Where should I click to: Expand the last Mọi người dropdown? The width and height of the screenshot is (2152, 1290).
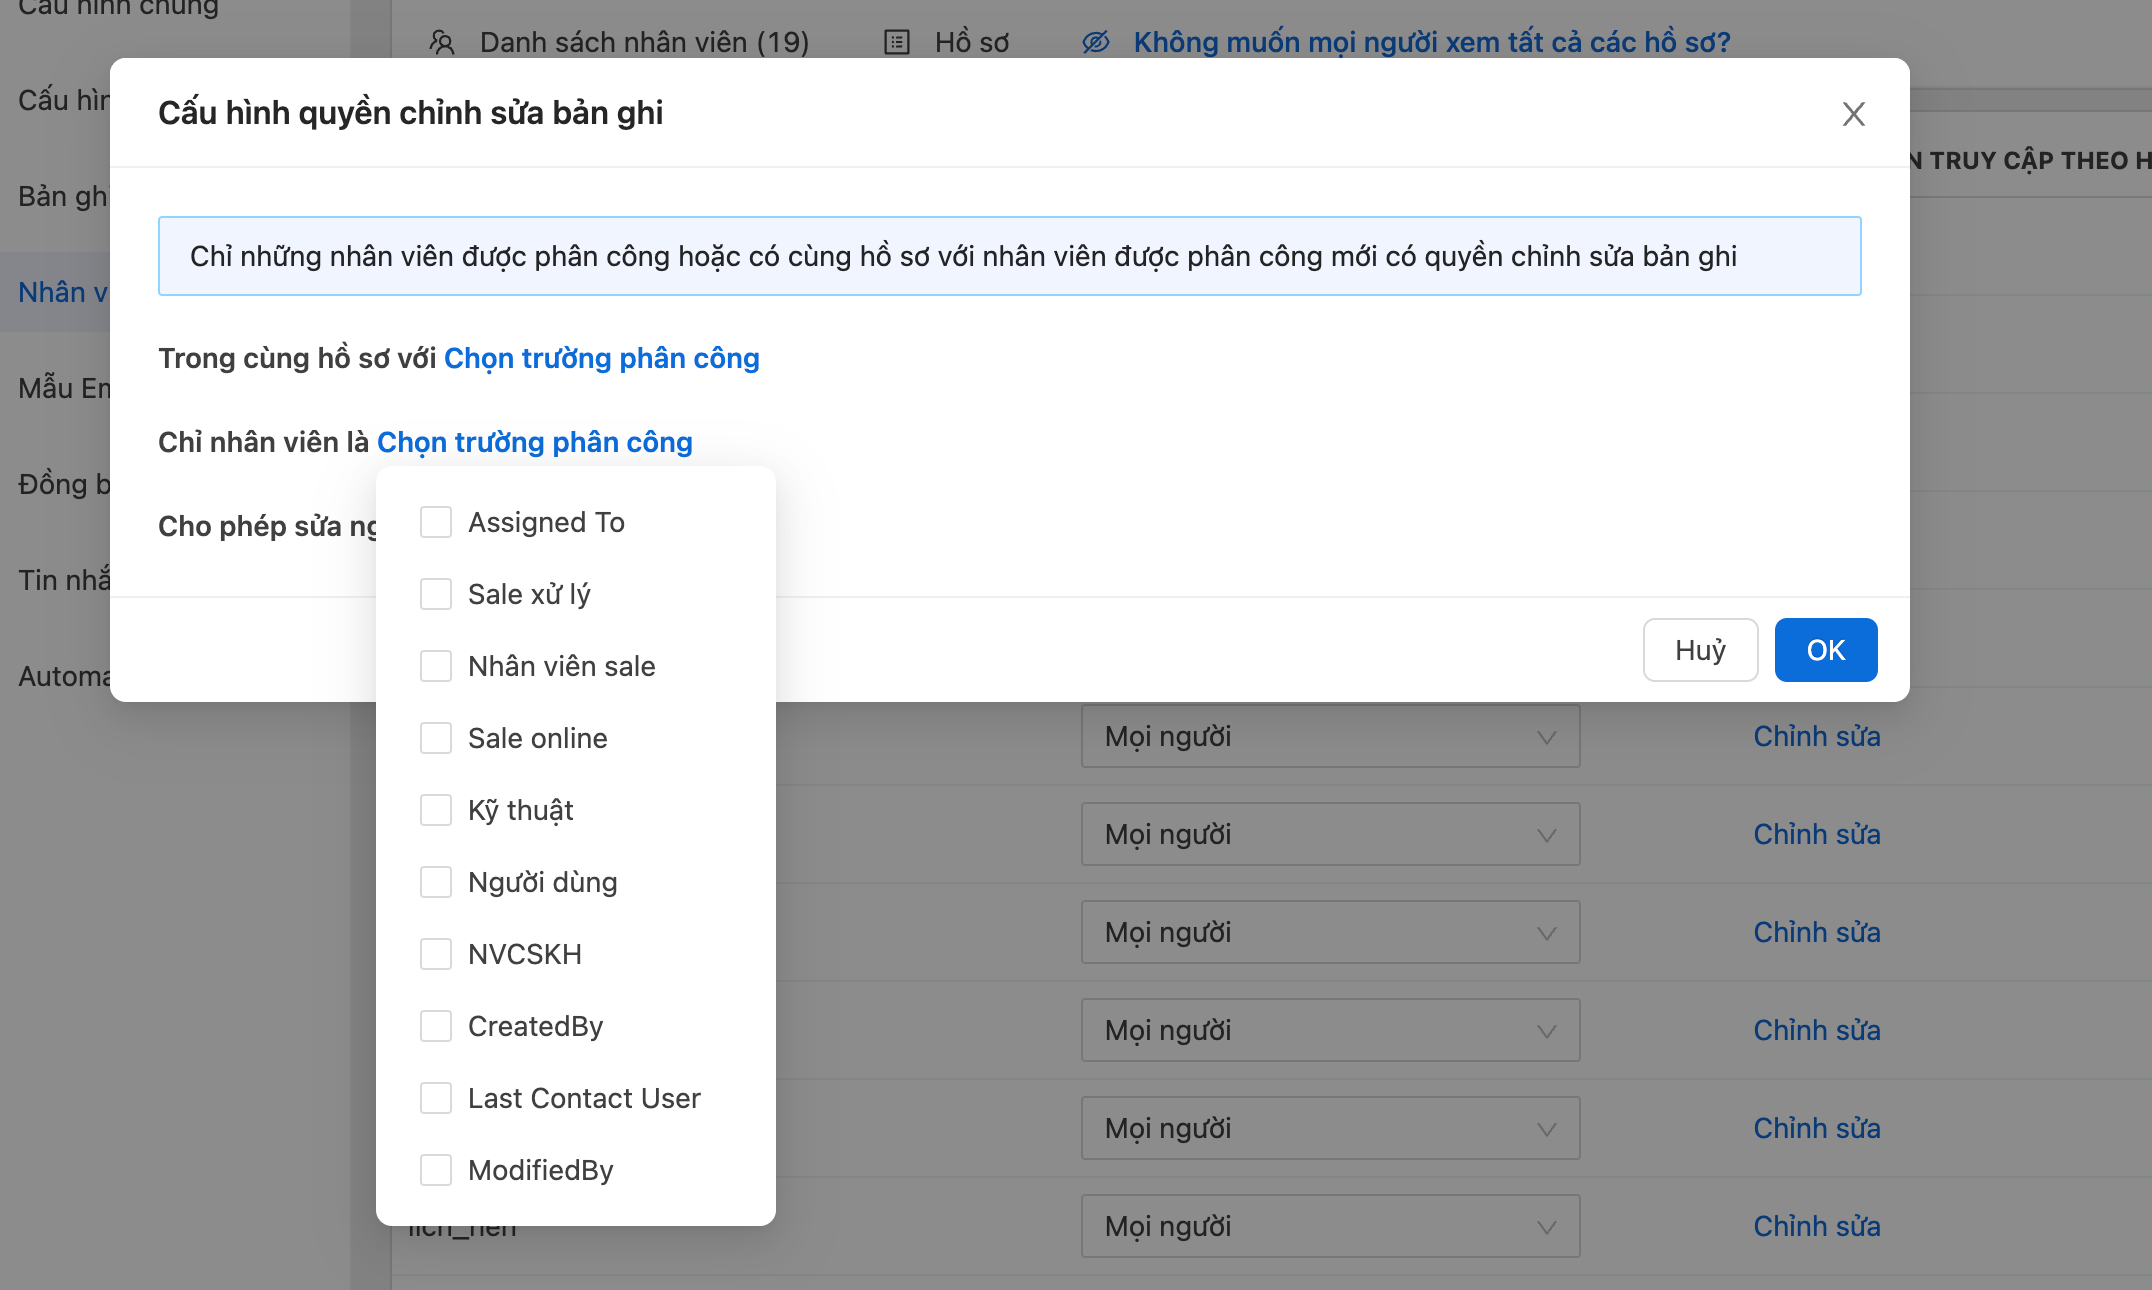pos(1330,1226)
